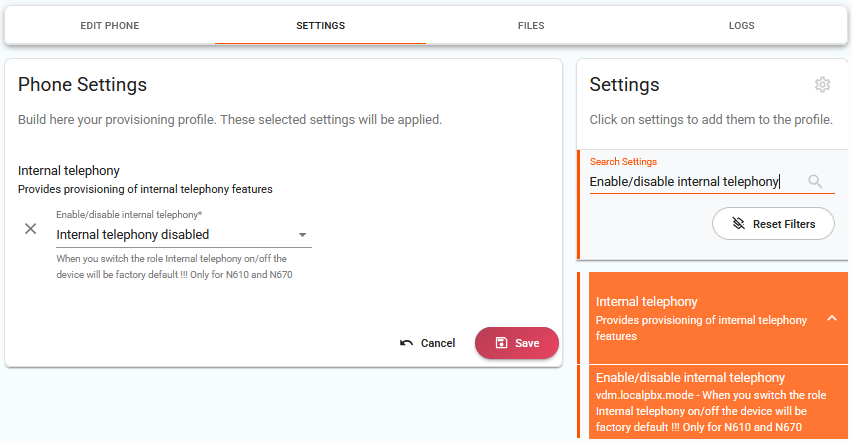Remove the internal telephony setting with X

coord(31,229)
